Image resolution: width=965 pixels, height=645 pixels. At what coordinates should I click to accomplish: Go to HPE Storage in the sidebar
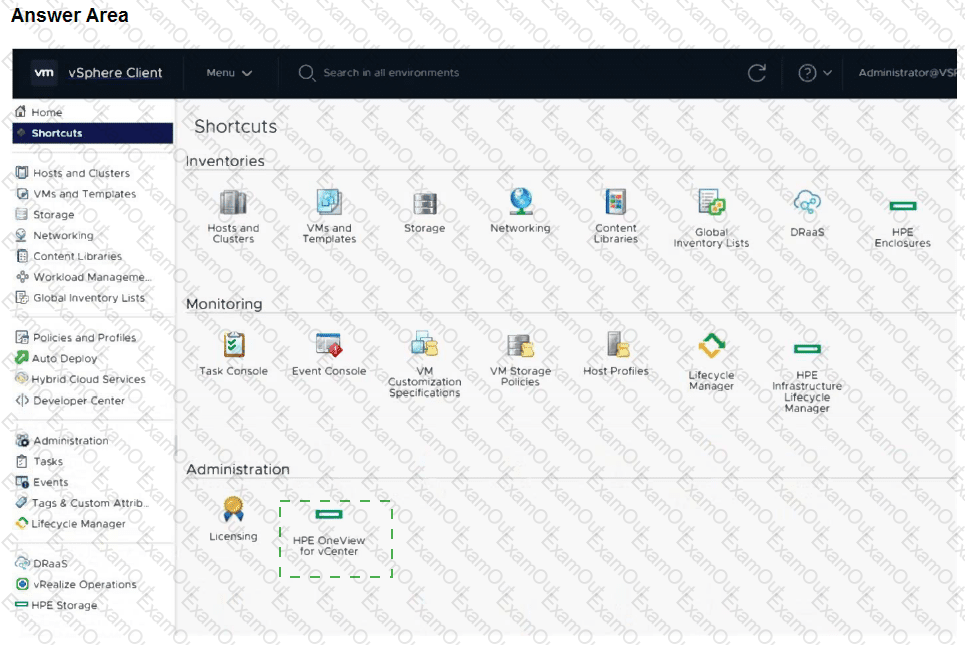point(64,605)
